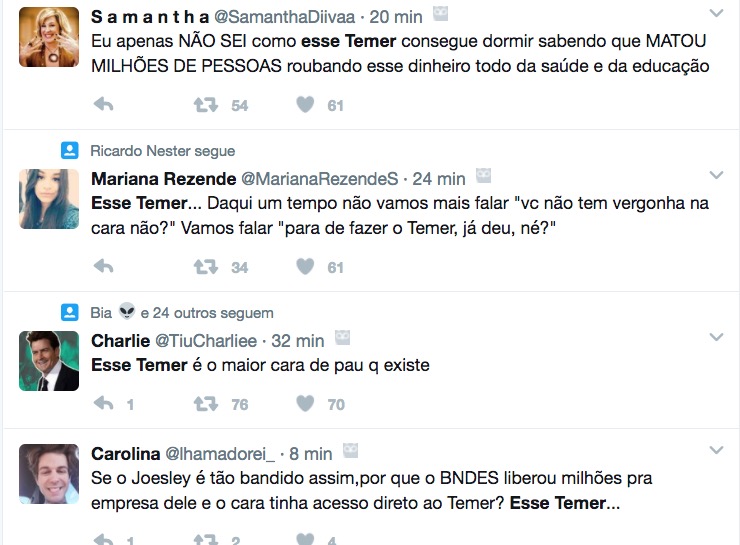Screen dimensions: 740x545
Task: Like Samantha's tweet
Action: click(306, 104)
